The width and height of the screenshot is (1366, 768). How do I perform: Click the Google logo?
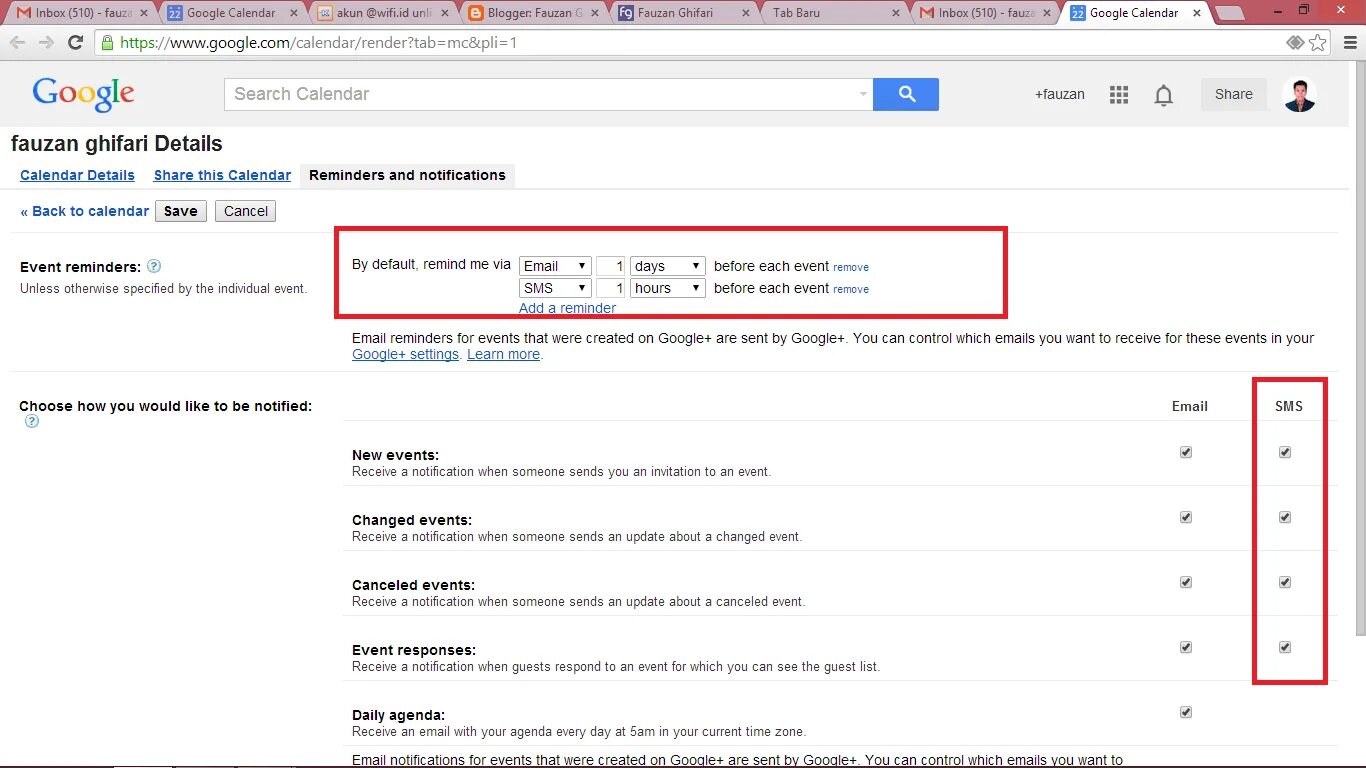point(83,94)
